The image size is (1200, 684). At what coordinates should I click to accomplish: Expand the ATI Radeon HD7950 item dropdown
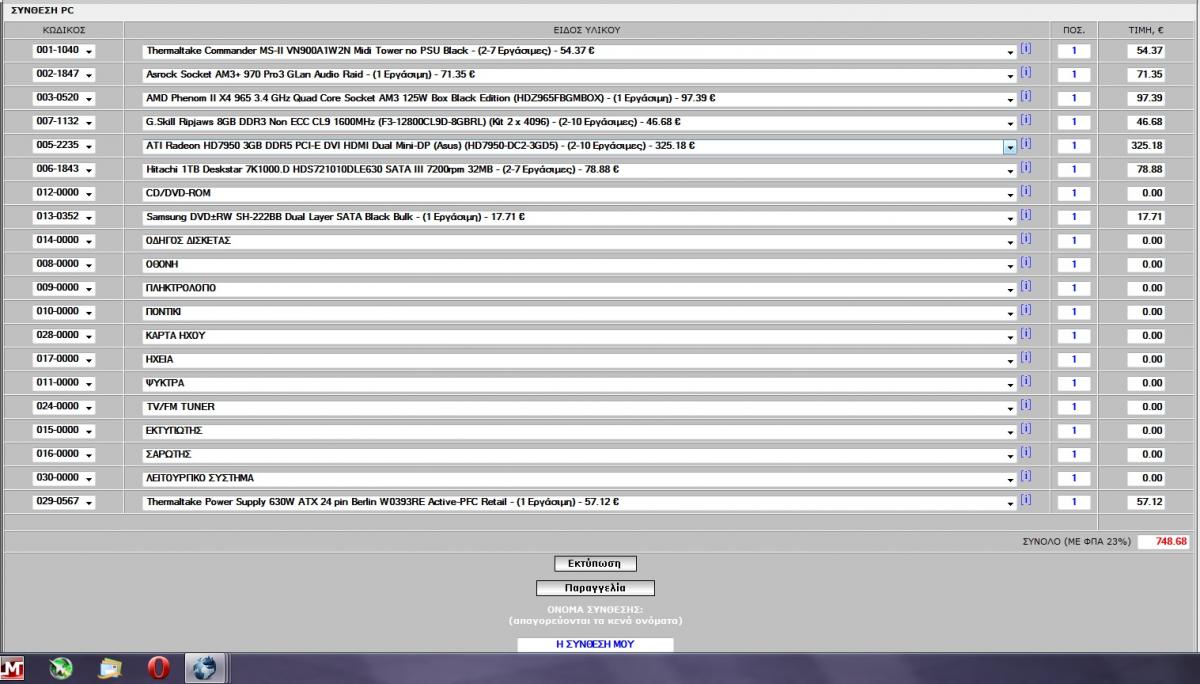click(1010, 146)
